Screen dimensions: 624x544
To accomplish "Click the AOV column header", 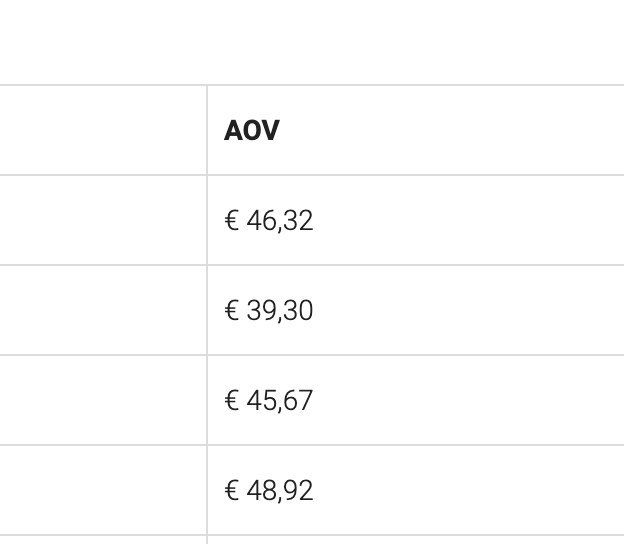I will [252, 131].
